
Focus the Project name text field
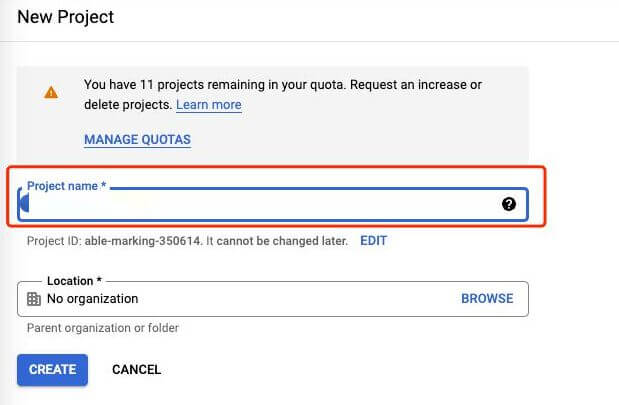tap(260, 205)
